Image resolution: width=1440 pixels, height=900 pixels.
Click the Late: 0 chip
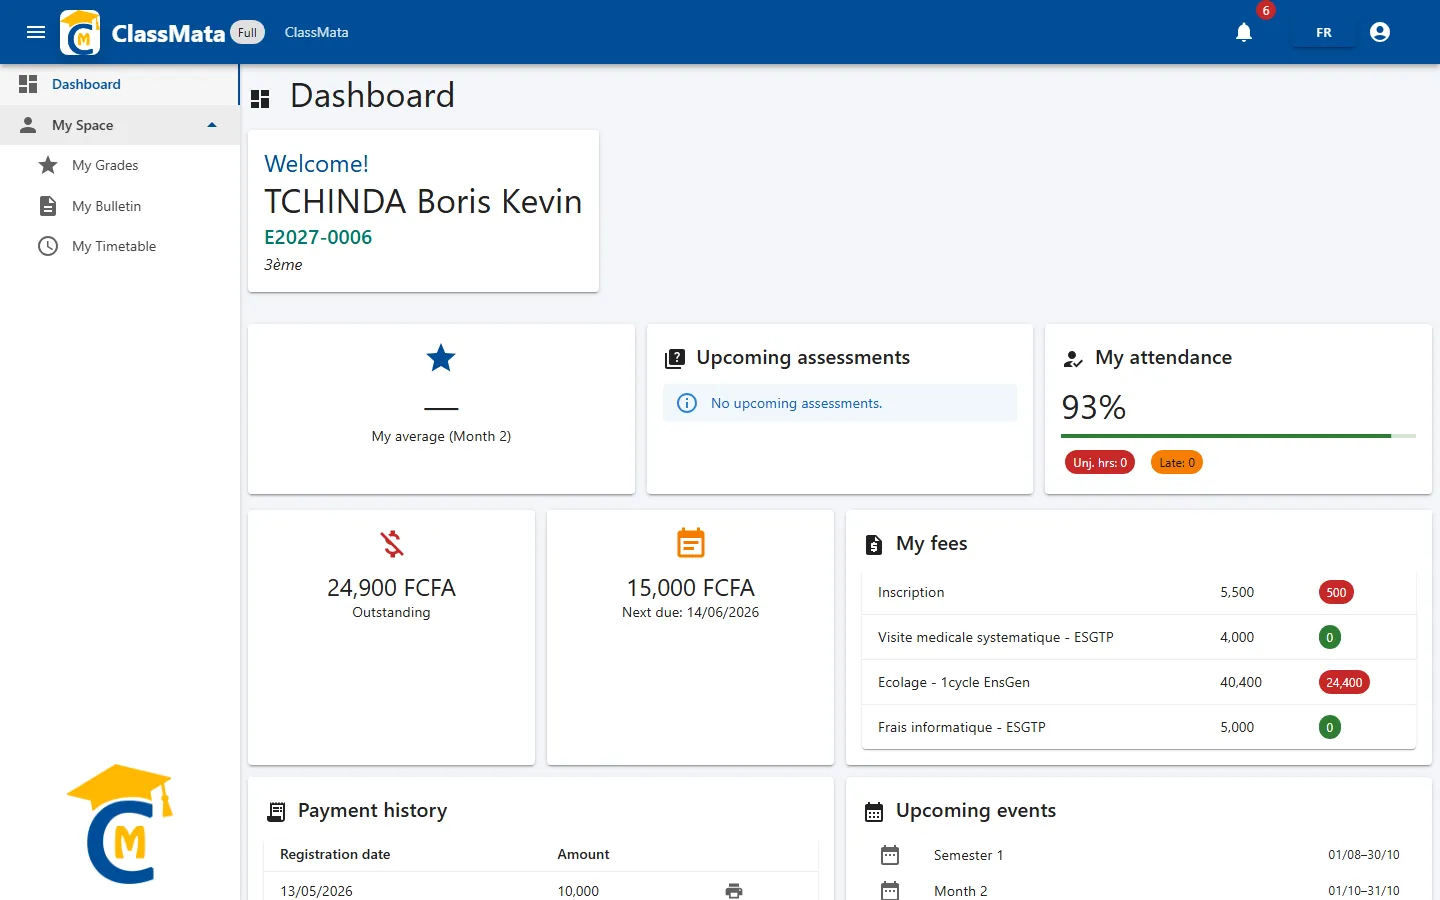[x=1177, y=463]
